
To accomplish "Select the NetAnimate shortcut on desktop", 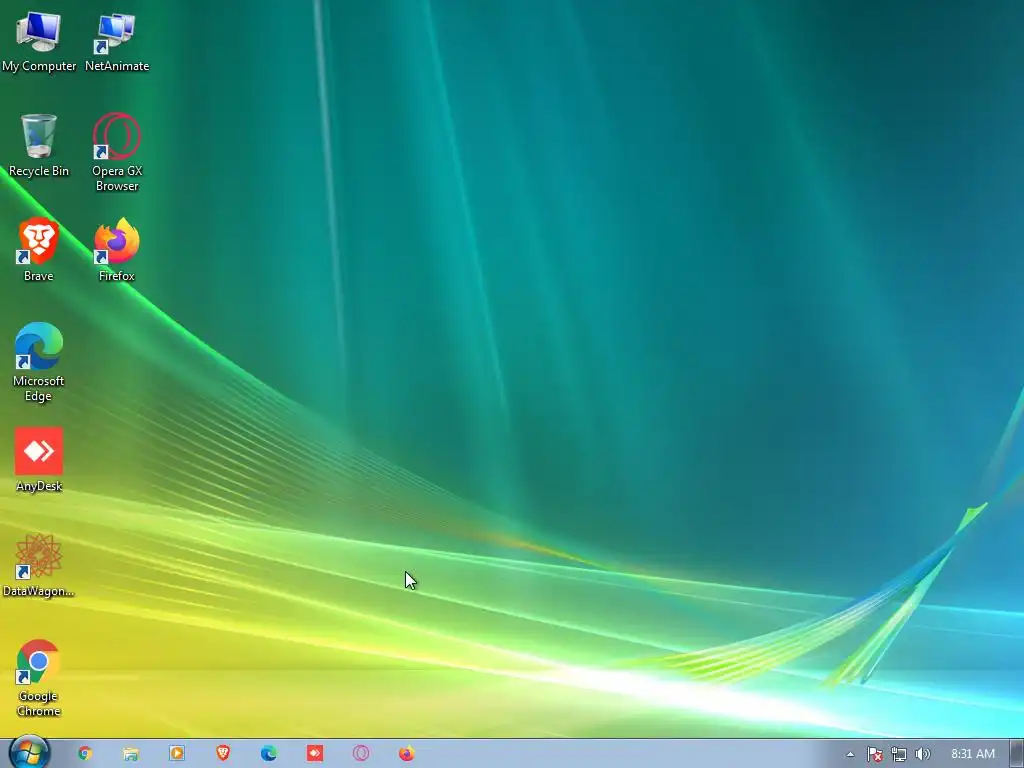I will (117, 40).
